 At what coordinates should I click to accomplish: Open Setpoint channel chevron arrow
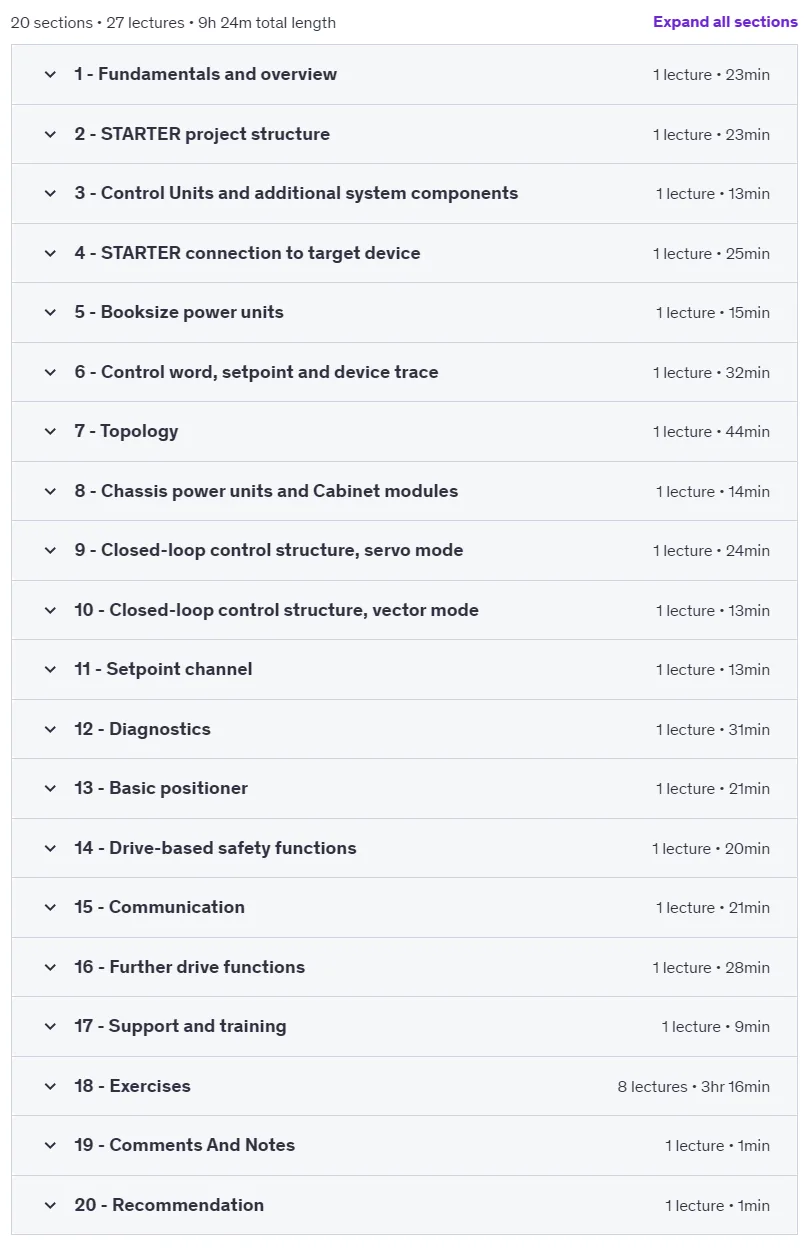click(50, 669)
